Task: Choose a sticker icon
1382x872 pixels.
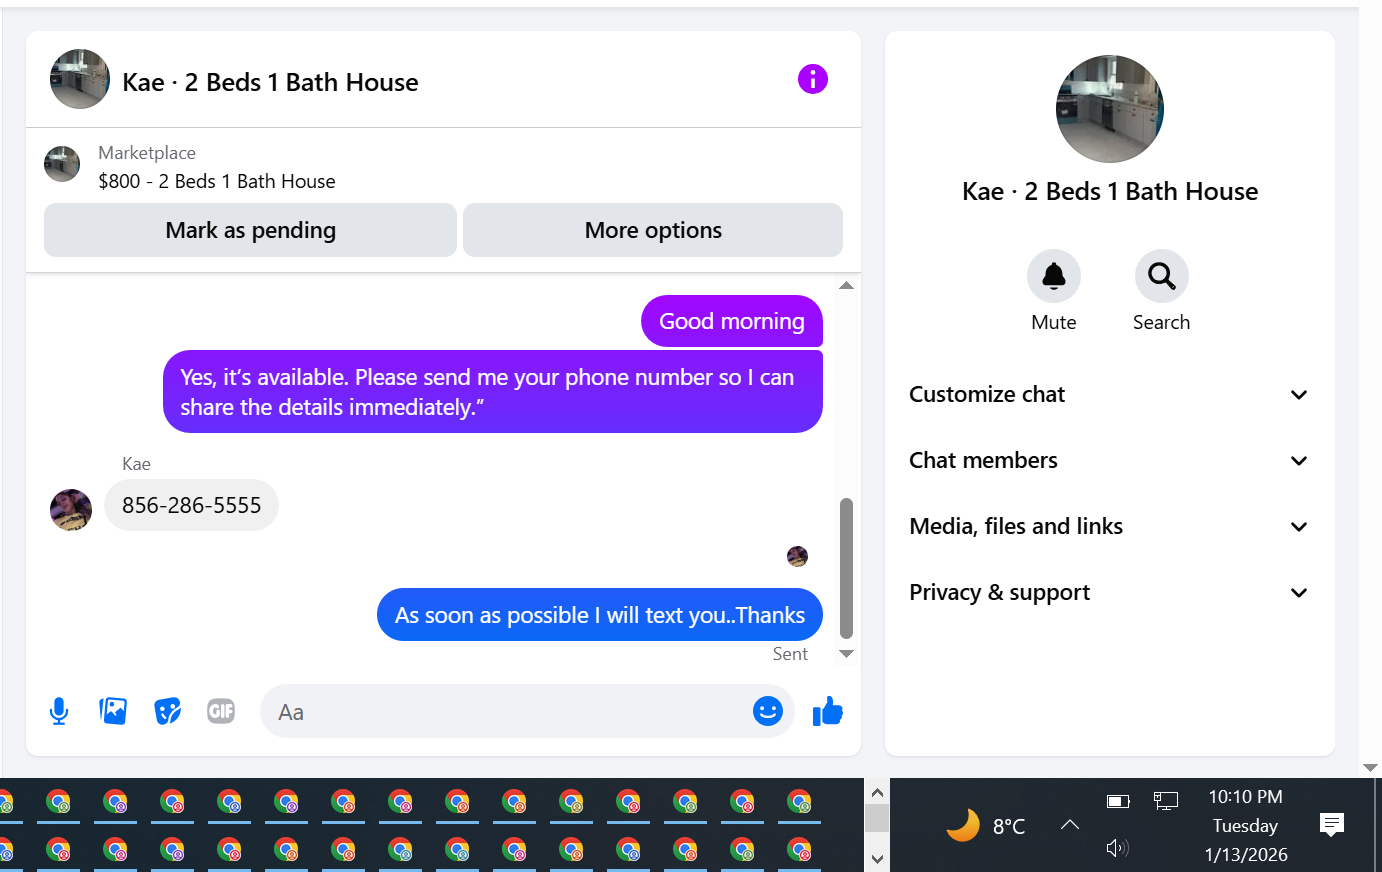Action: [x=167, y=711]
